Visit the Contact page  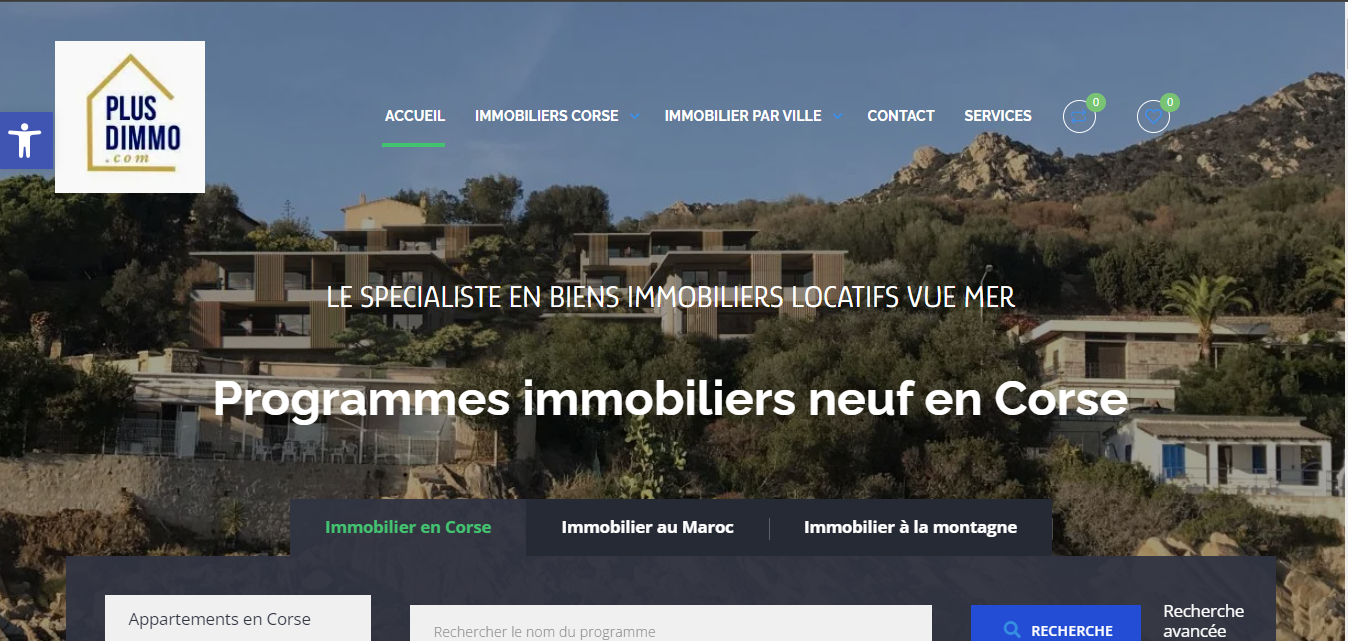tap(901, 116)
